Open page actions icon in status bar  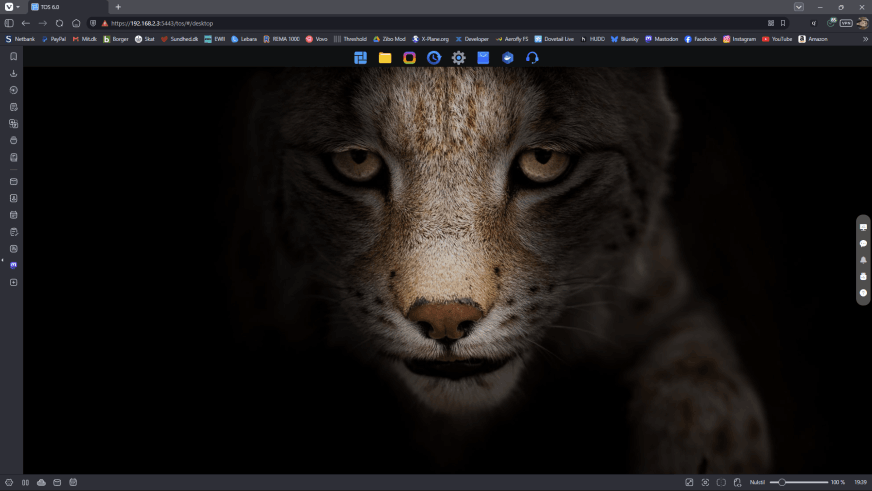737,483
